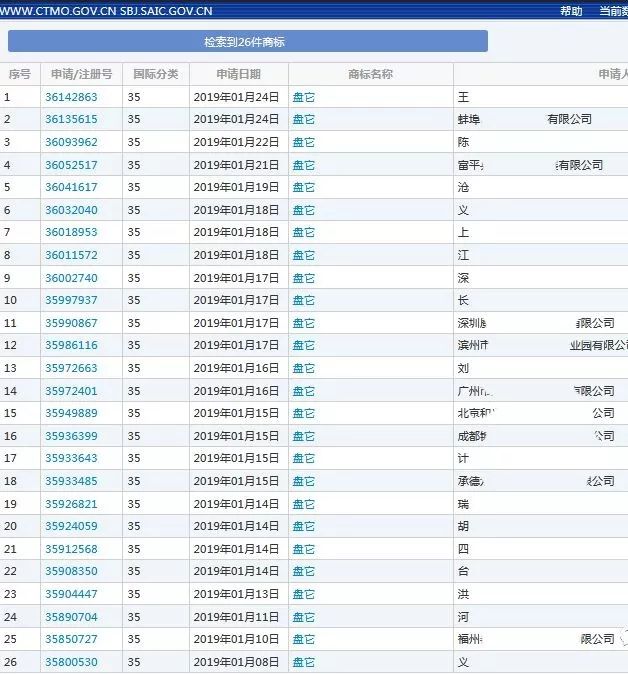Open registration number 36018953
This screenshot has height=674, width=628.
click(x=71, y=232)
